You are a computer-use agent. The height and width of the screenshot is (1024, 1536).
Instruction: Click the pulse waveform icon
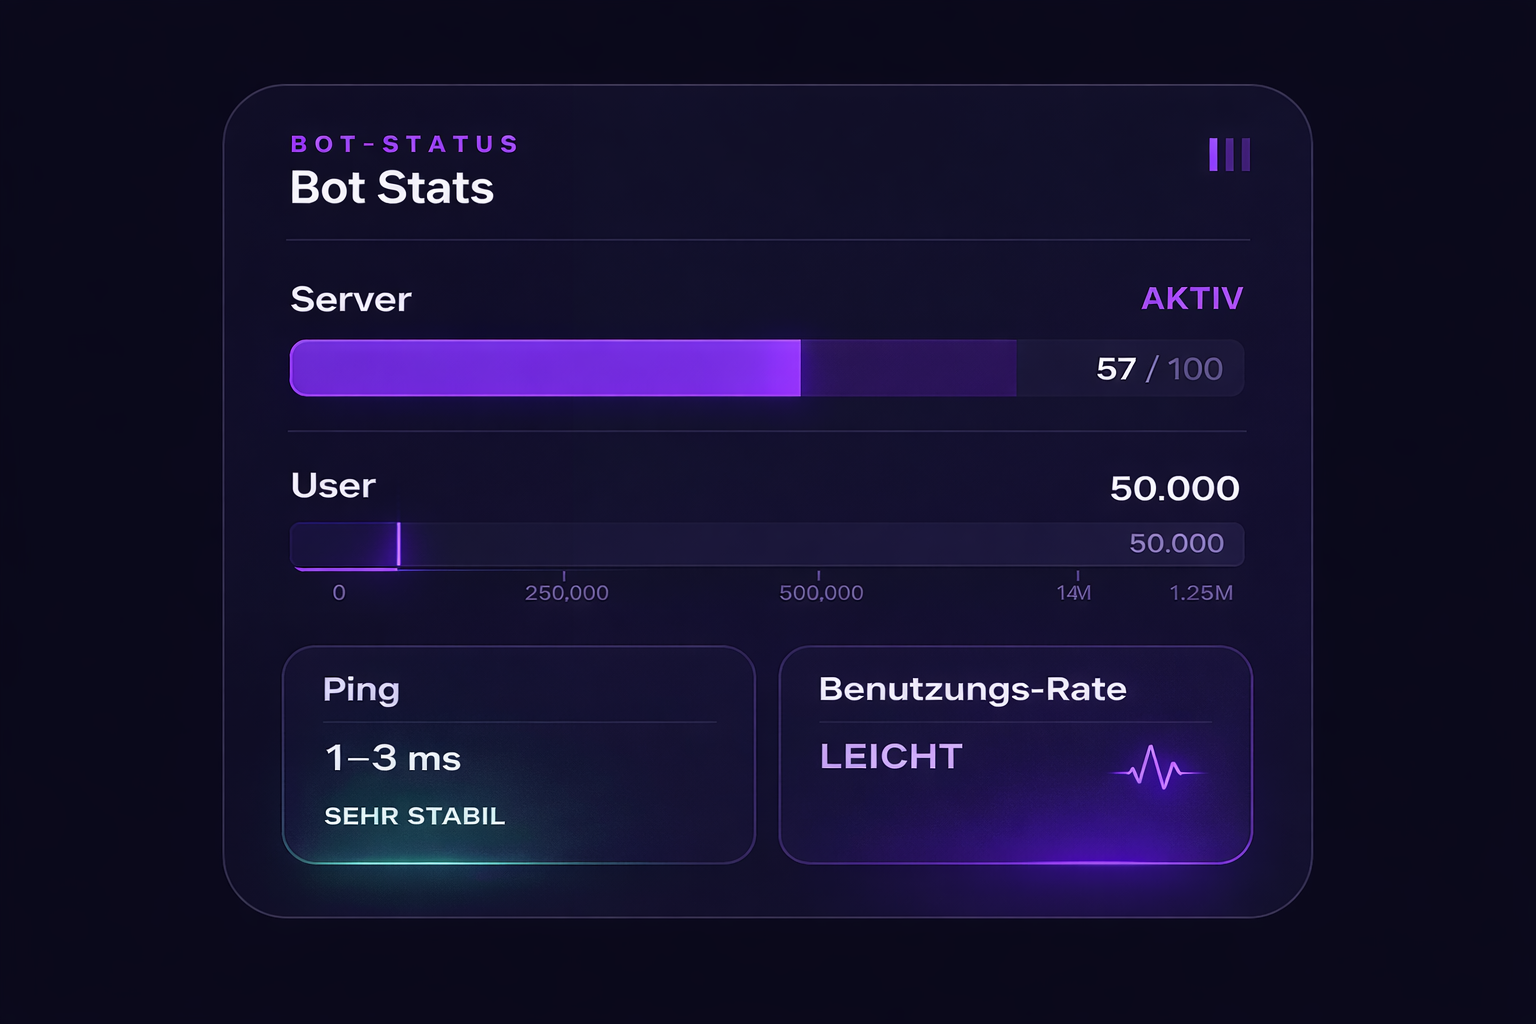point(1157,768)
